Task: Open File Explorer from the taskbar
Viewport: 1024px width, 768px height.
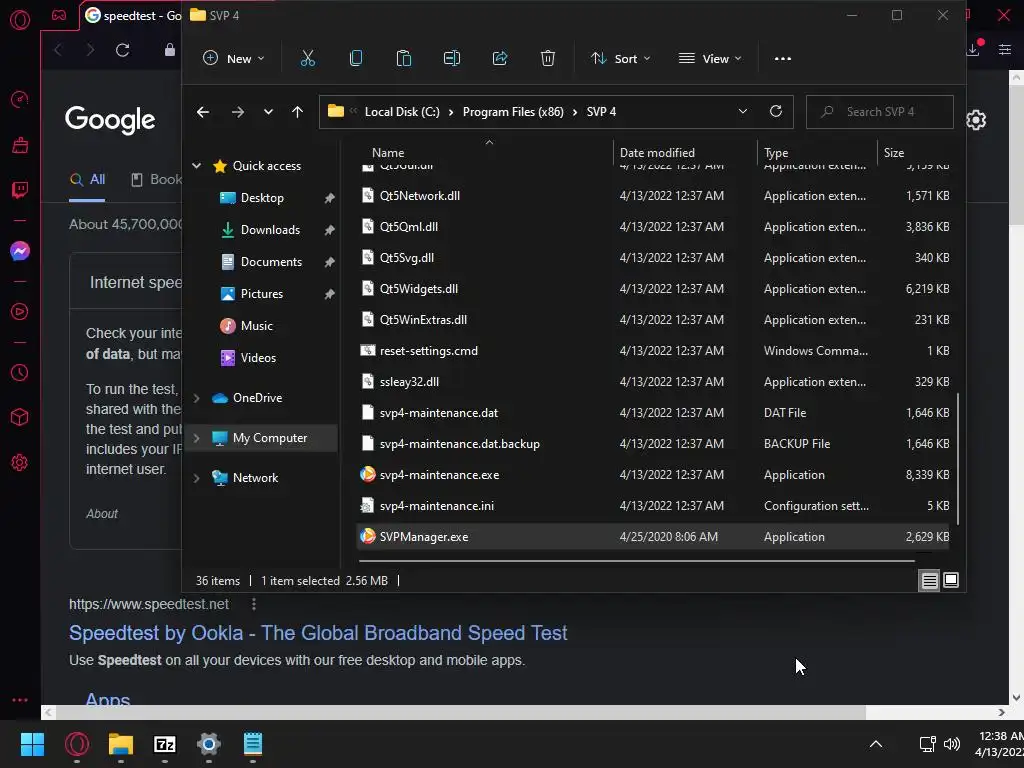Action: click(x=121, y=744)
